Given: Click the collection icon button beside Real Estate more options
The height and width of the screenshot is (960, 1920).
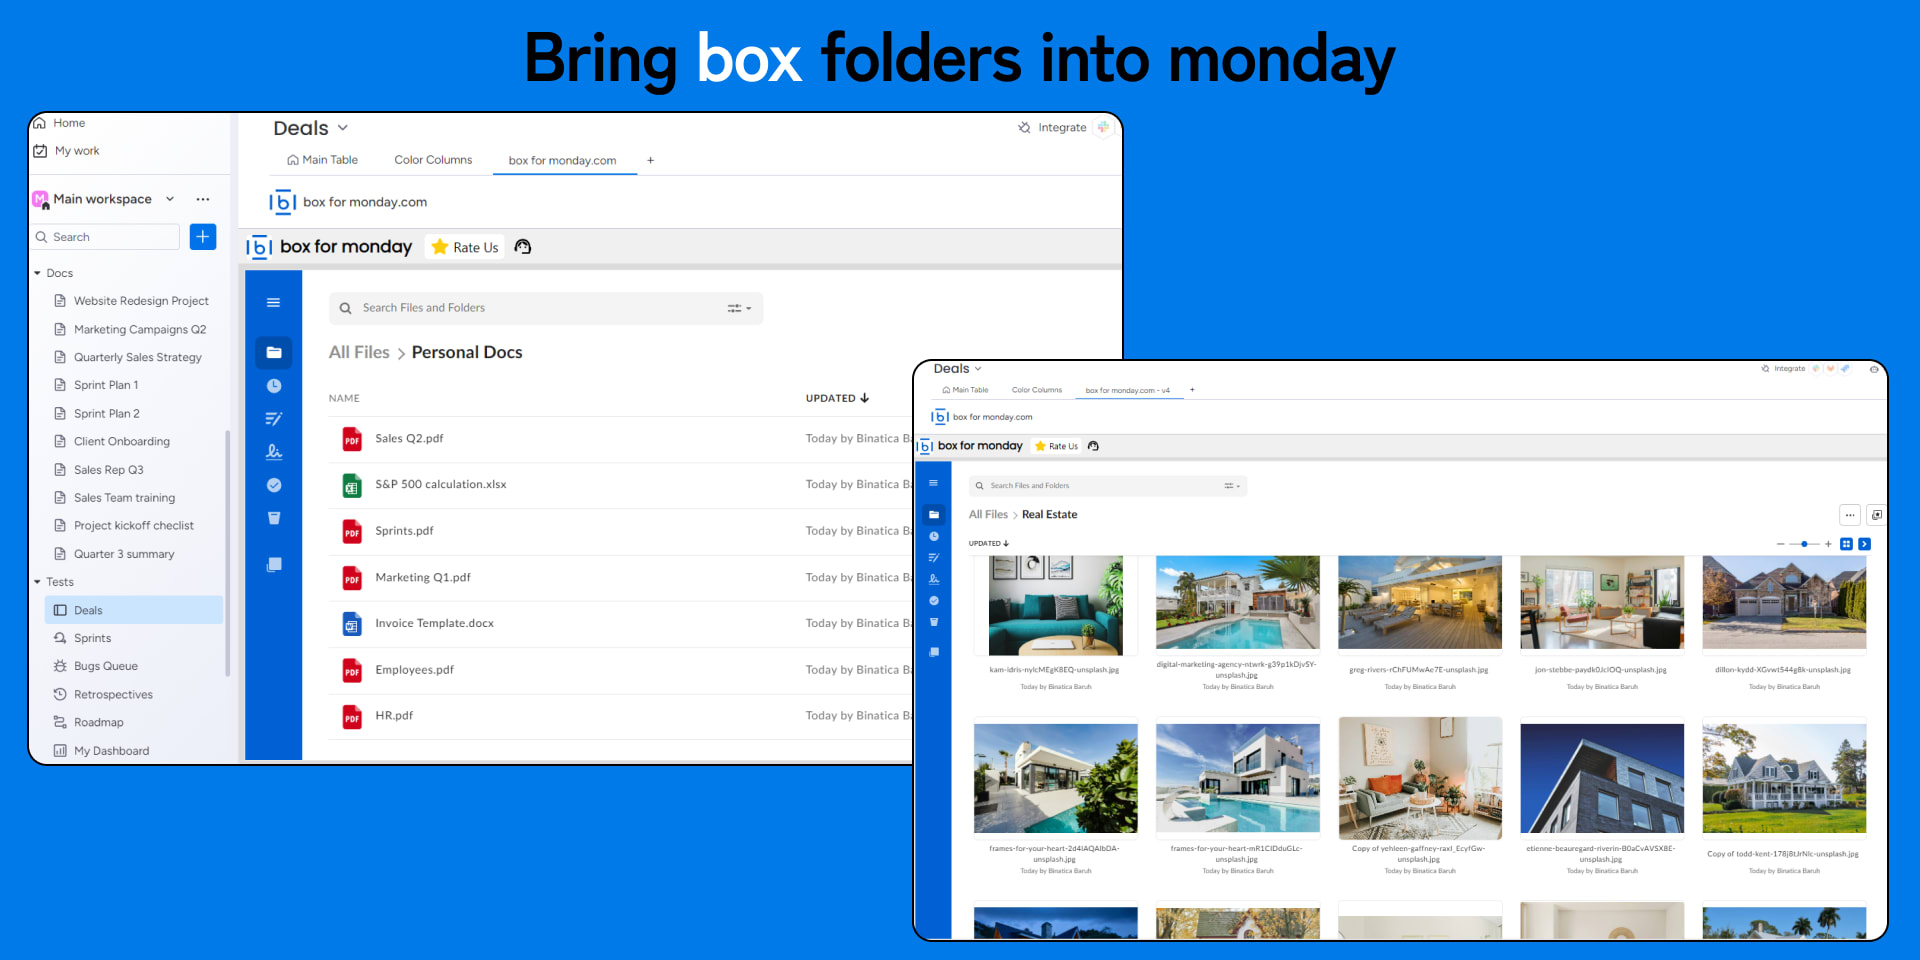Looking at the screenshot, I should pos(1876,515).
